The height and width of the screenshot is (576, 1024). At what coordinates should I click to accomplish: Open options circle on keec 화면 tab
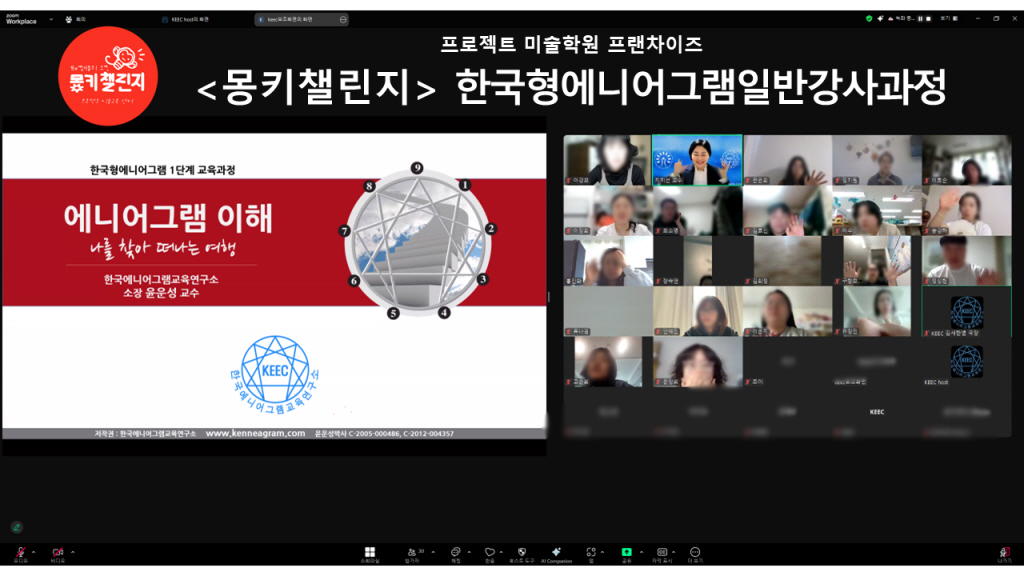point(343,20)
